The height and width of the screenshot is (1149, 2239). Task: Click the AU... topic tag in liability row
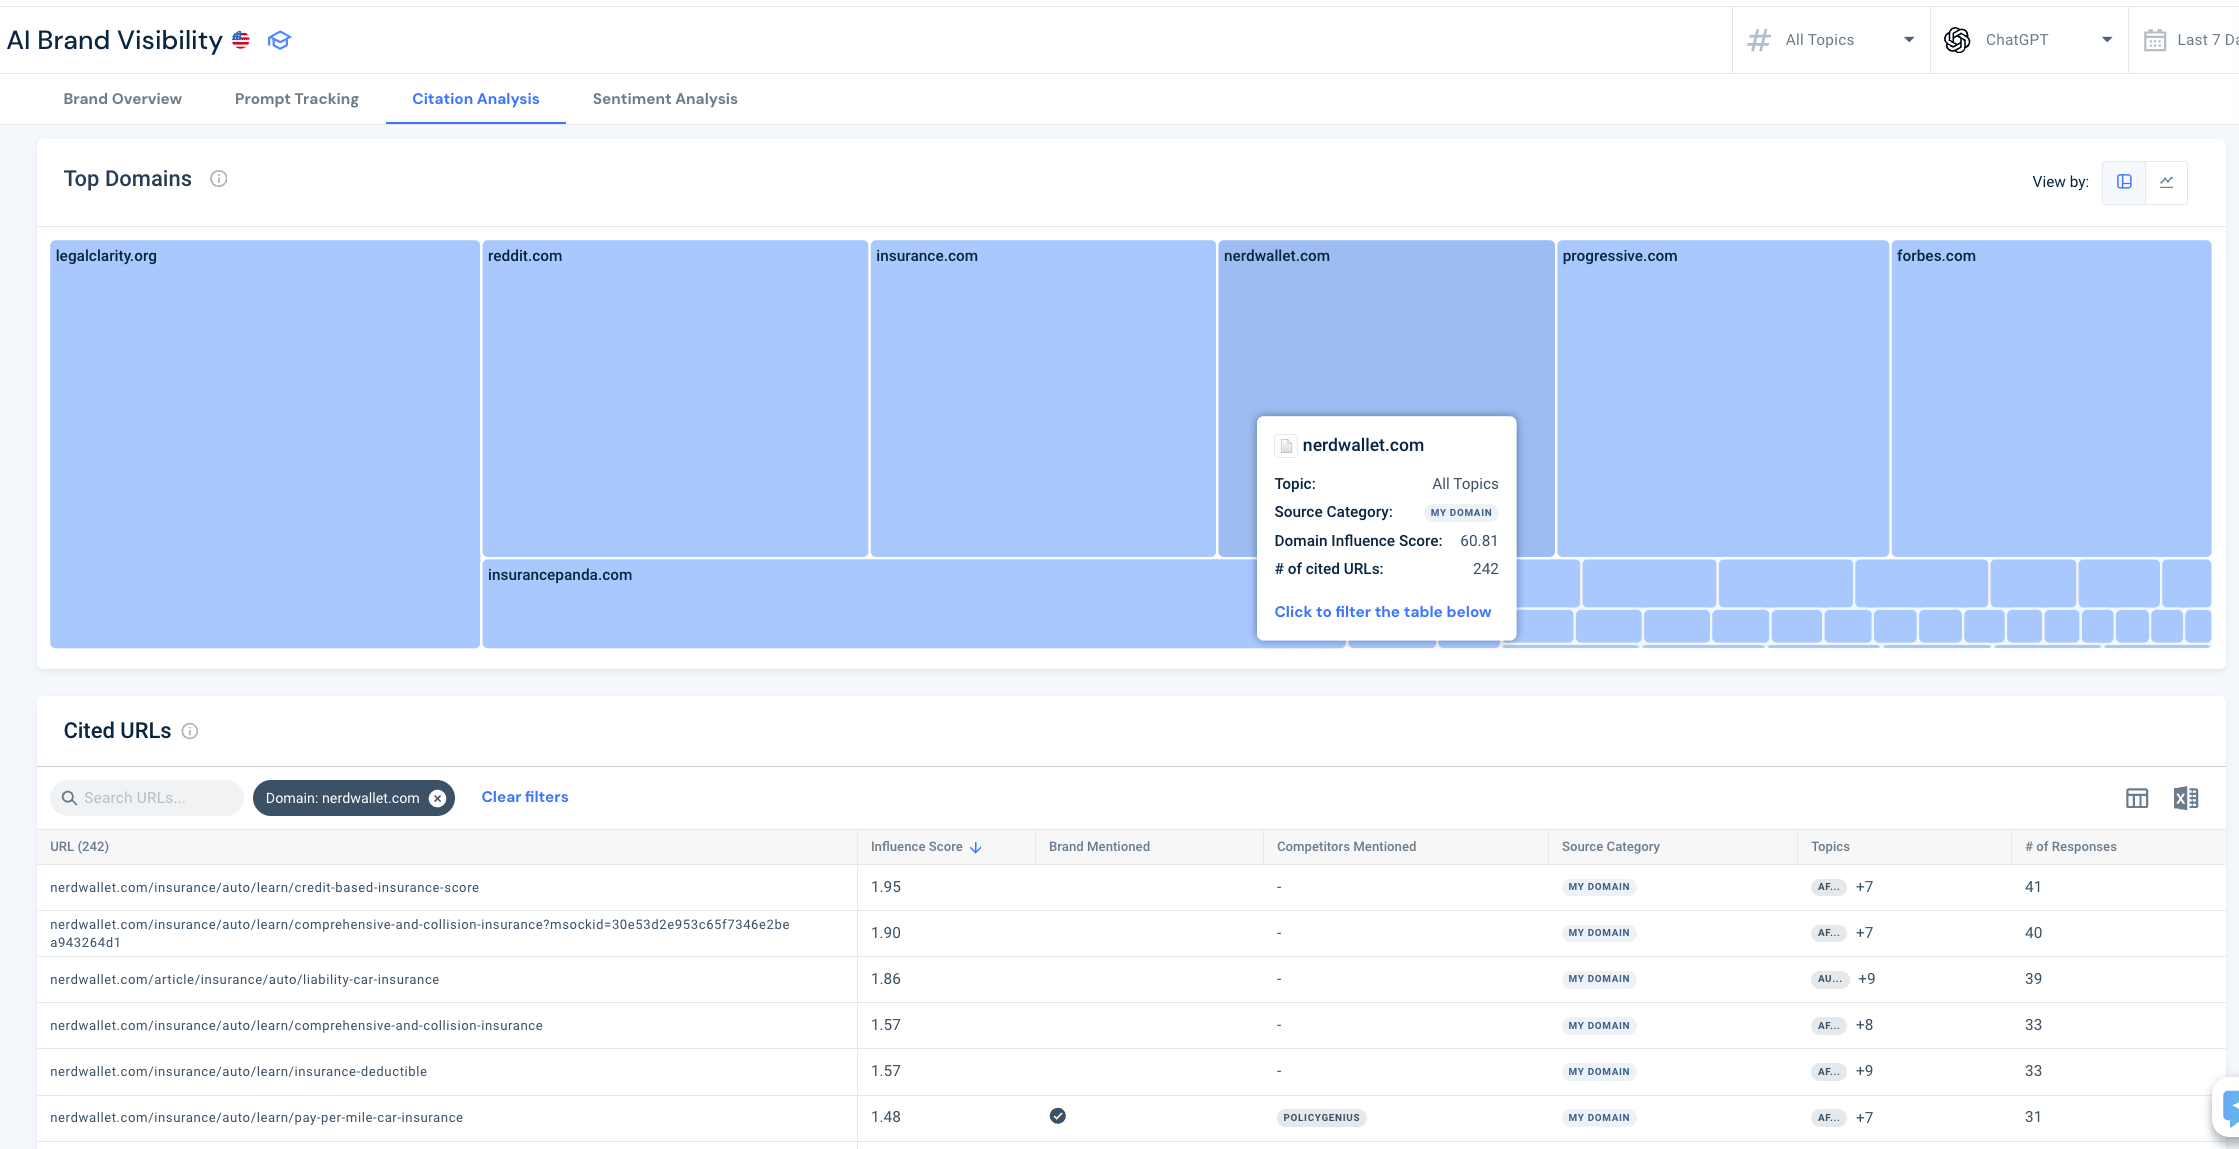coord(1829,979)
